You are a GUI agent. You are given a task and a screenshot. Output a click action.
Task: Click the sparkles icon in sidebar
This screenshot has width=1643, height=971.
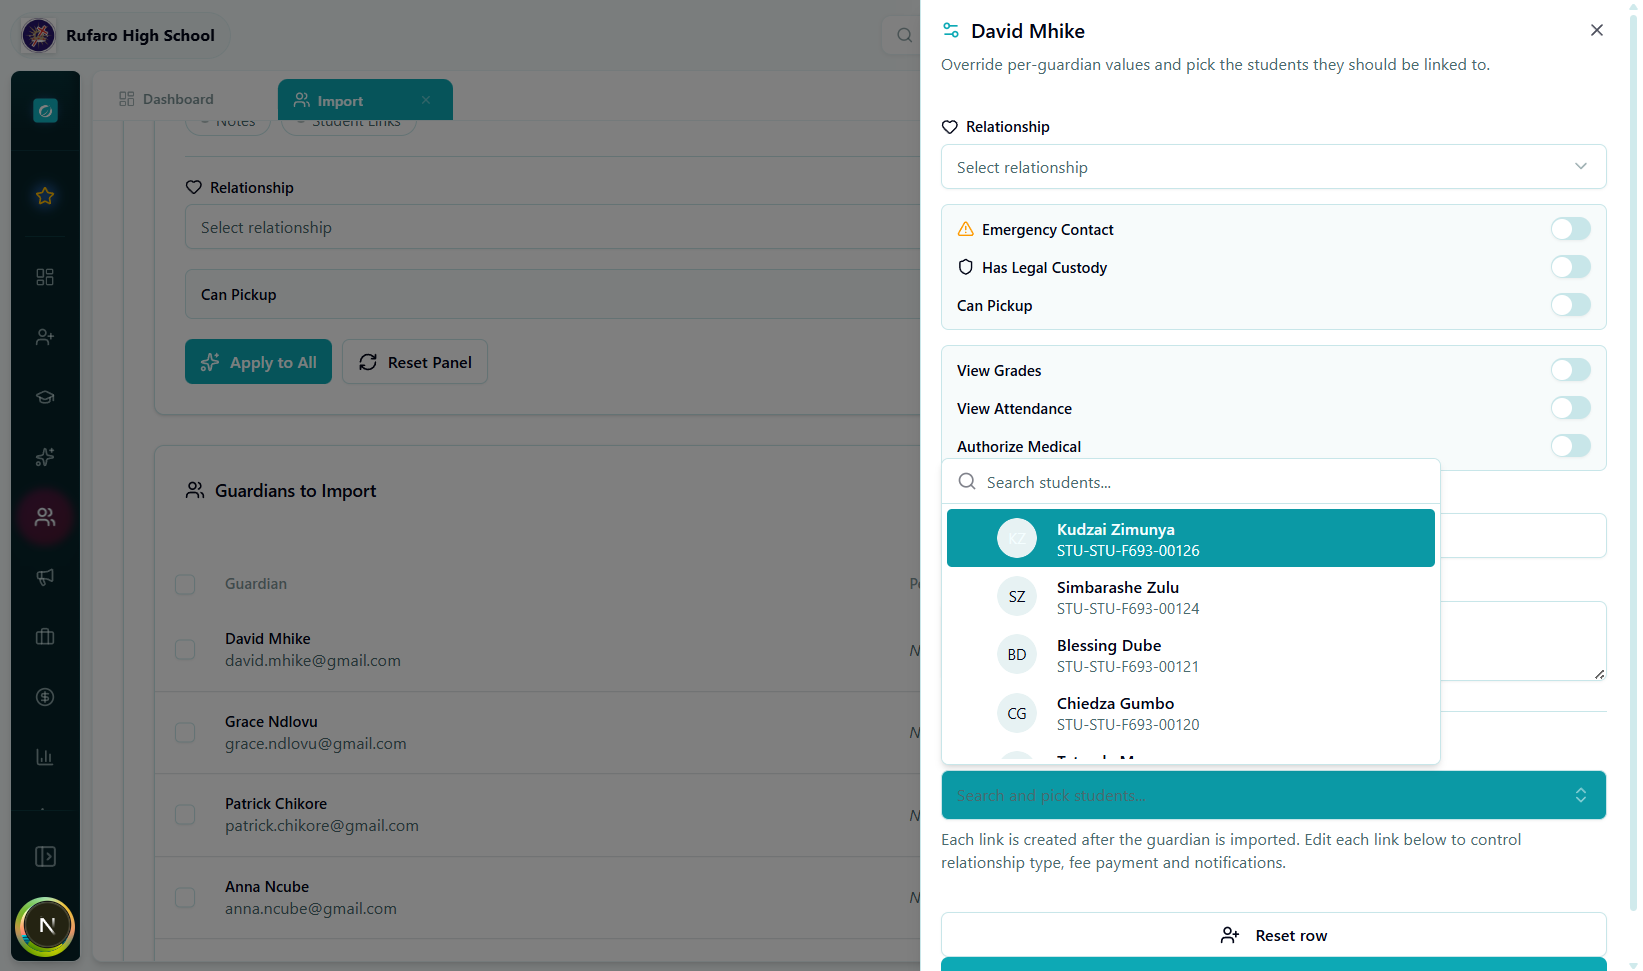(x=45, y=457)
